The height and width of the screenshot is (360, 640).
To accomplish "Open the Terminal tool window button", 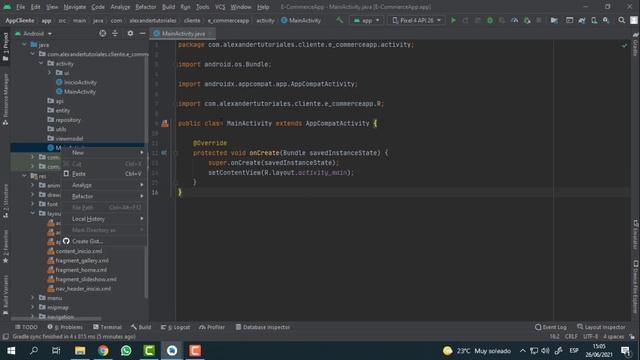I will 107,327.
